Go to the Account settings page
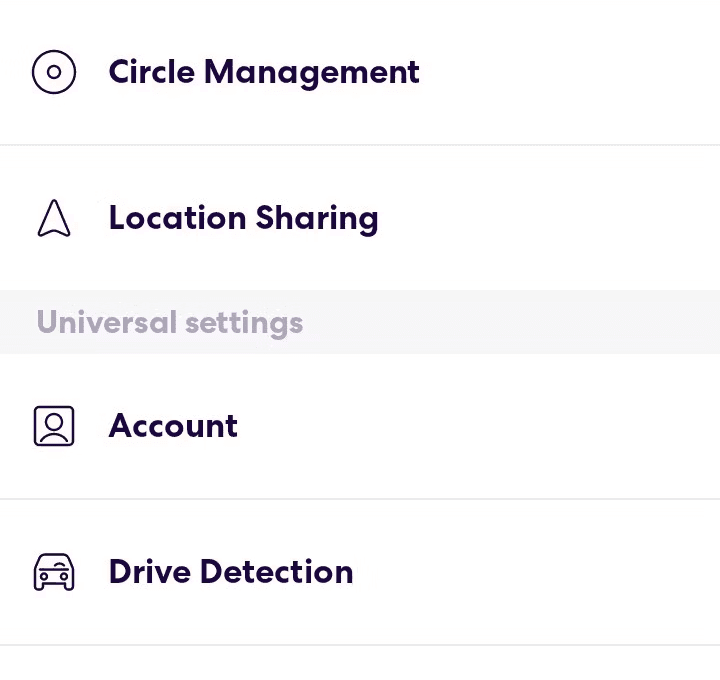This screenshot has width=720, height=680. click(x=360, y=426)
